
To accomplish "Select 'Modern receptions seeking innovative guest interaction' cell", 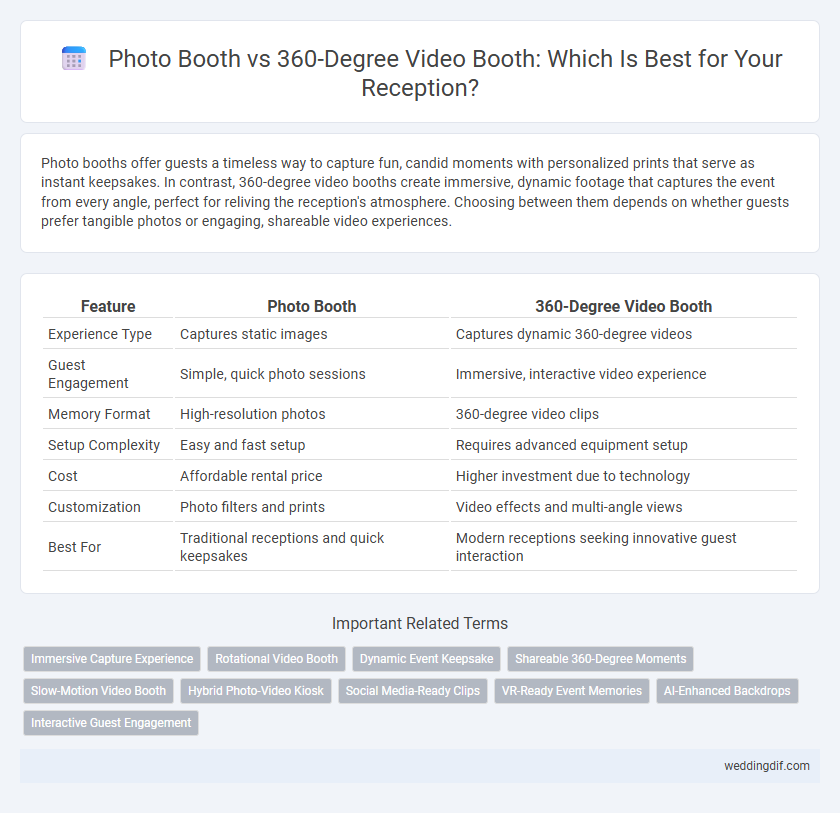I will pyautogui.click(x=624, y=547).
